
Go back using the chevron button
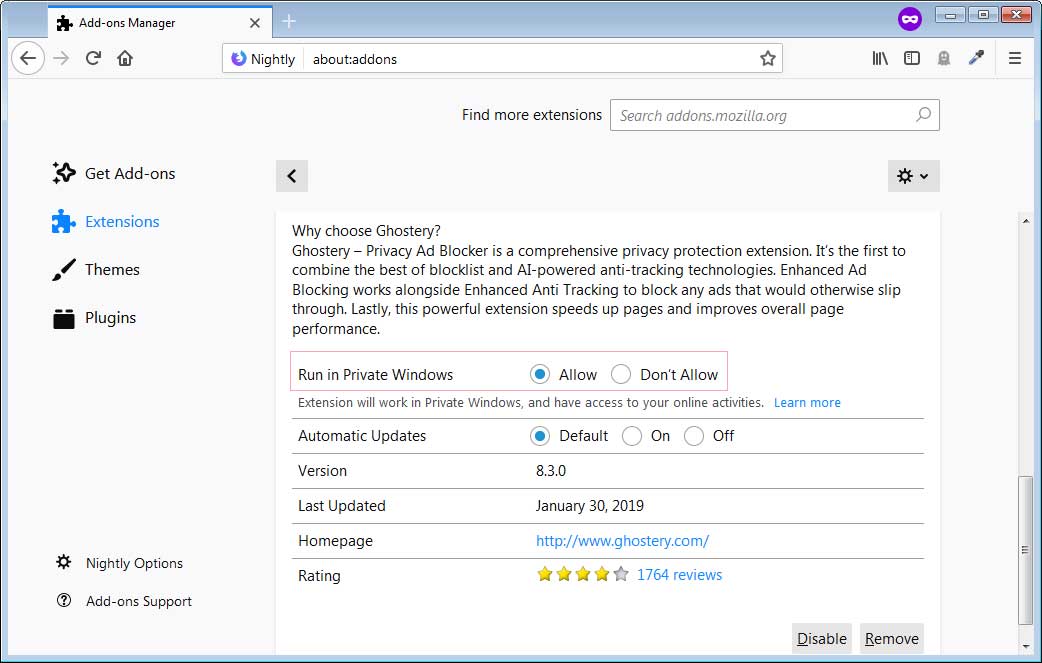tap(292, 176)
